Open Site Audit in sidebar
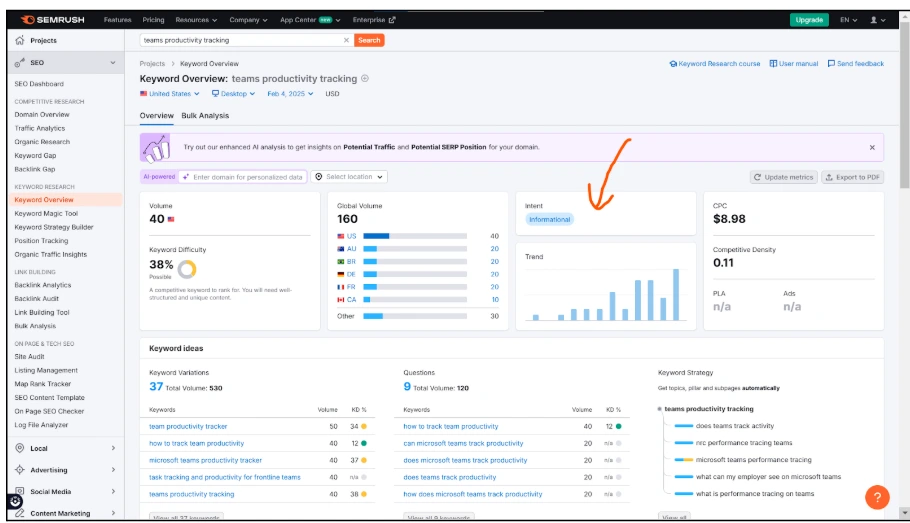The width and height of the screenshot is (910, 523). coord(29,357)
